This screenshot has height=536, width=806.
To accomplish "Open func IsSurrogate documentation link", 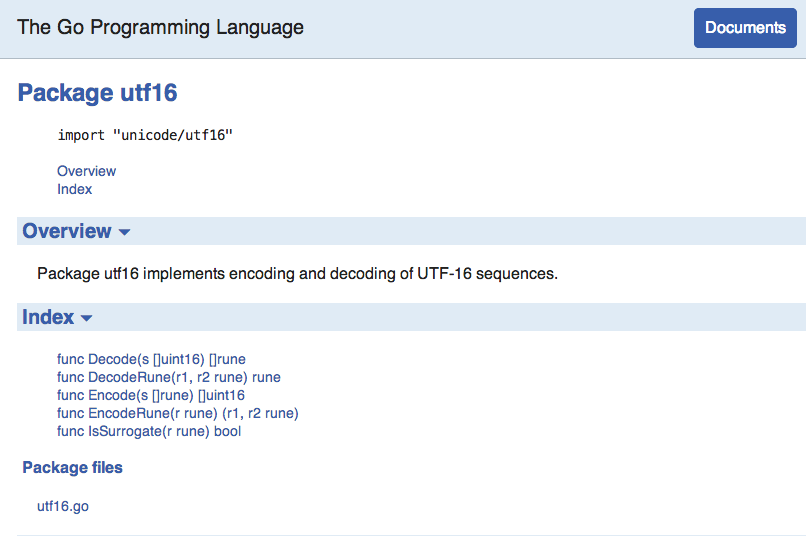I will point(149,431).
